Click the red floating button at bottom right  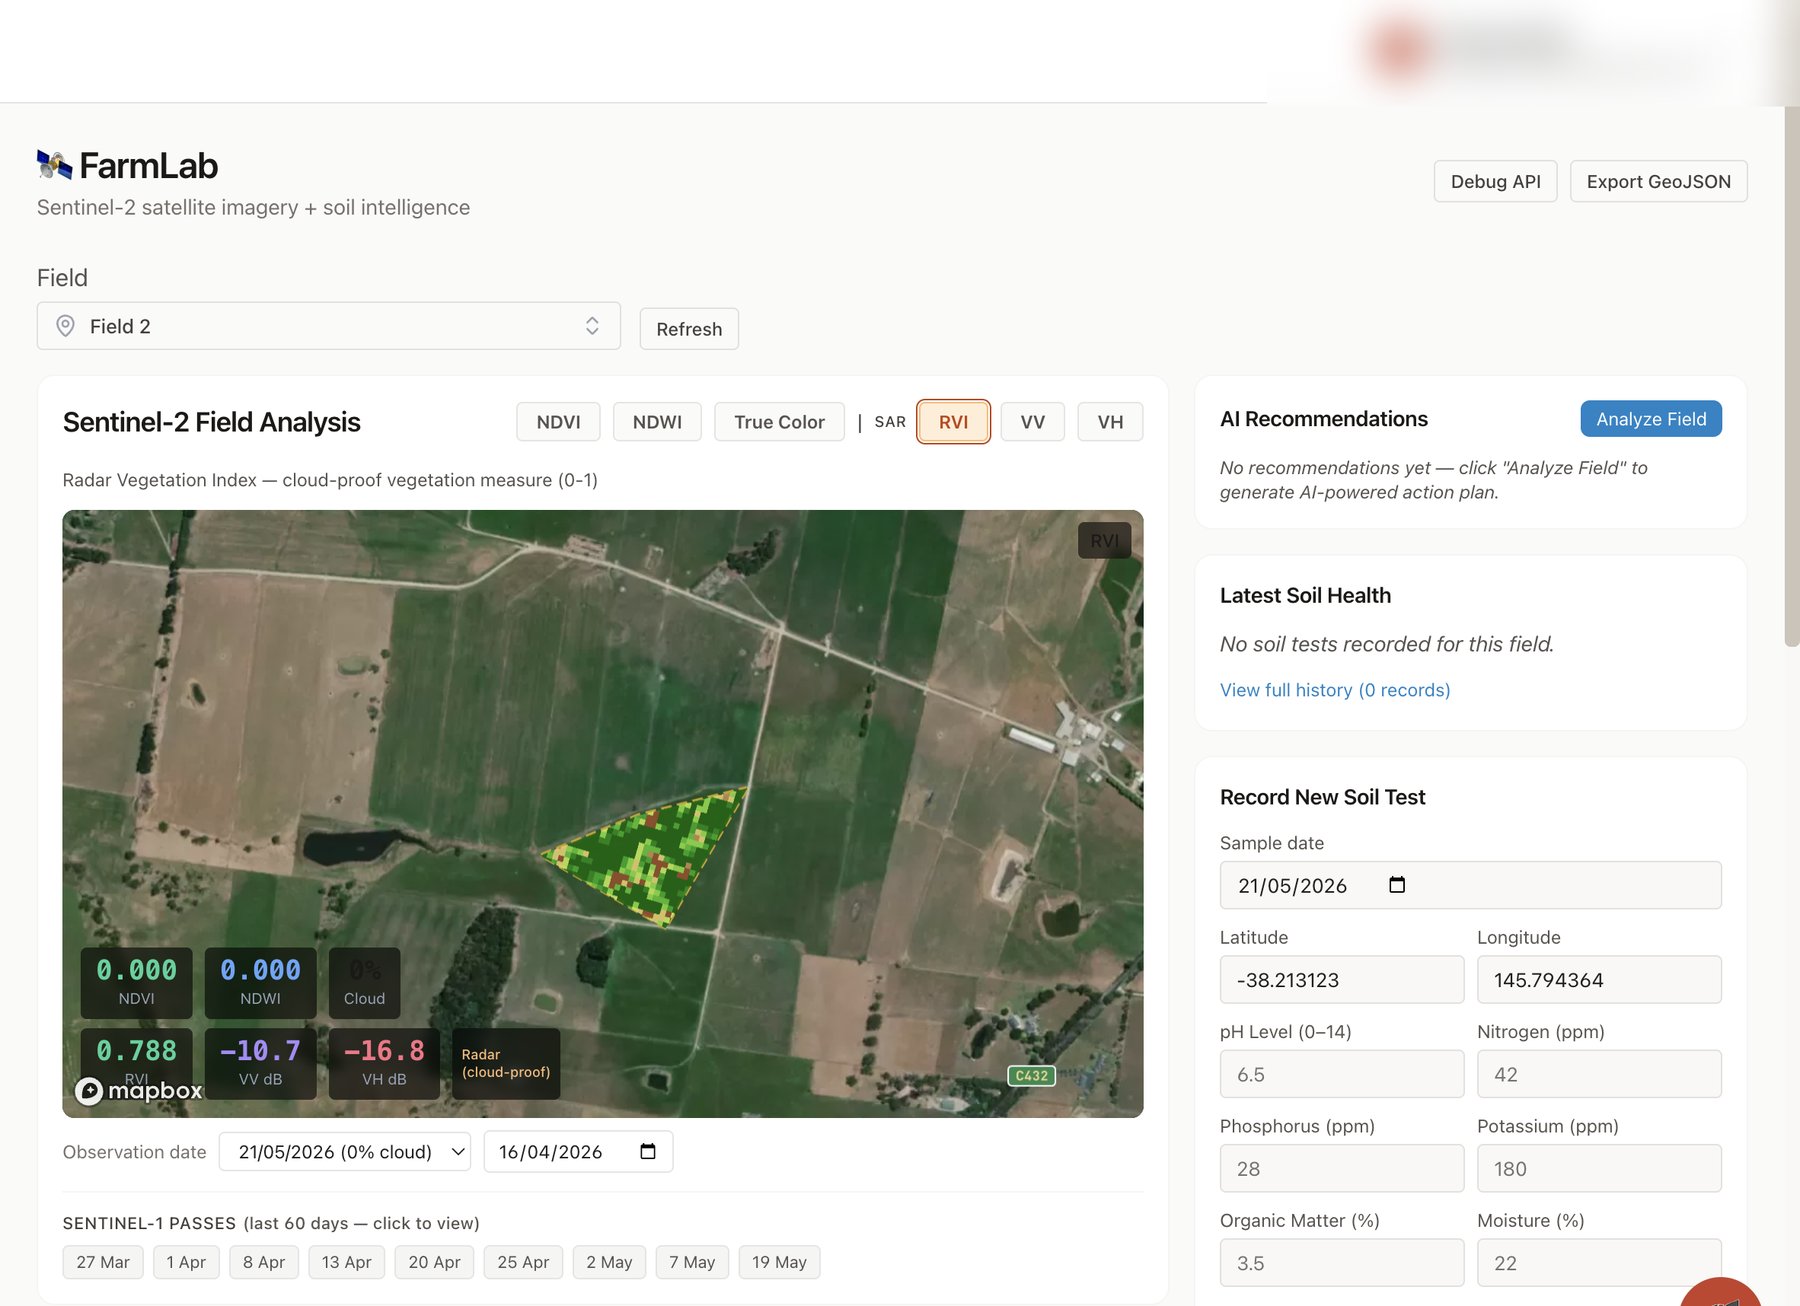pos(1722,1293)
